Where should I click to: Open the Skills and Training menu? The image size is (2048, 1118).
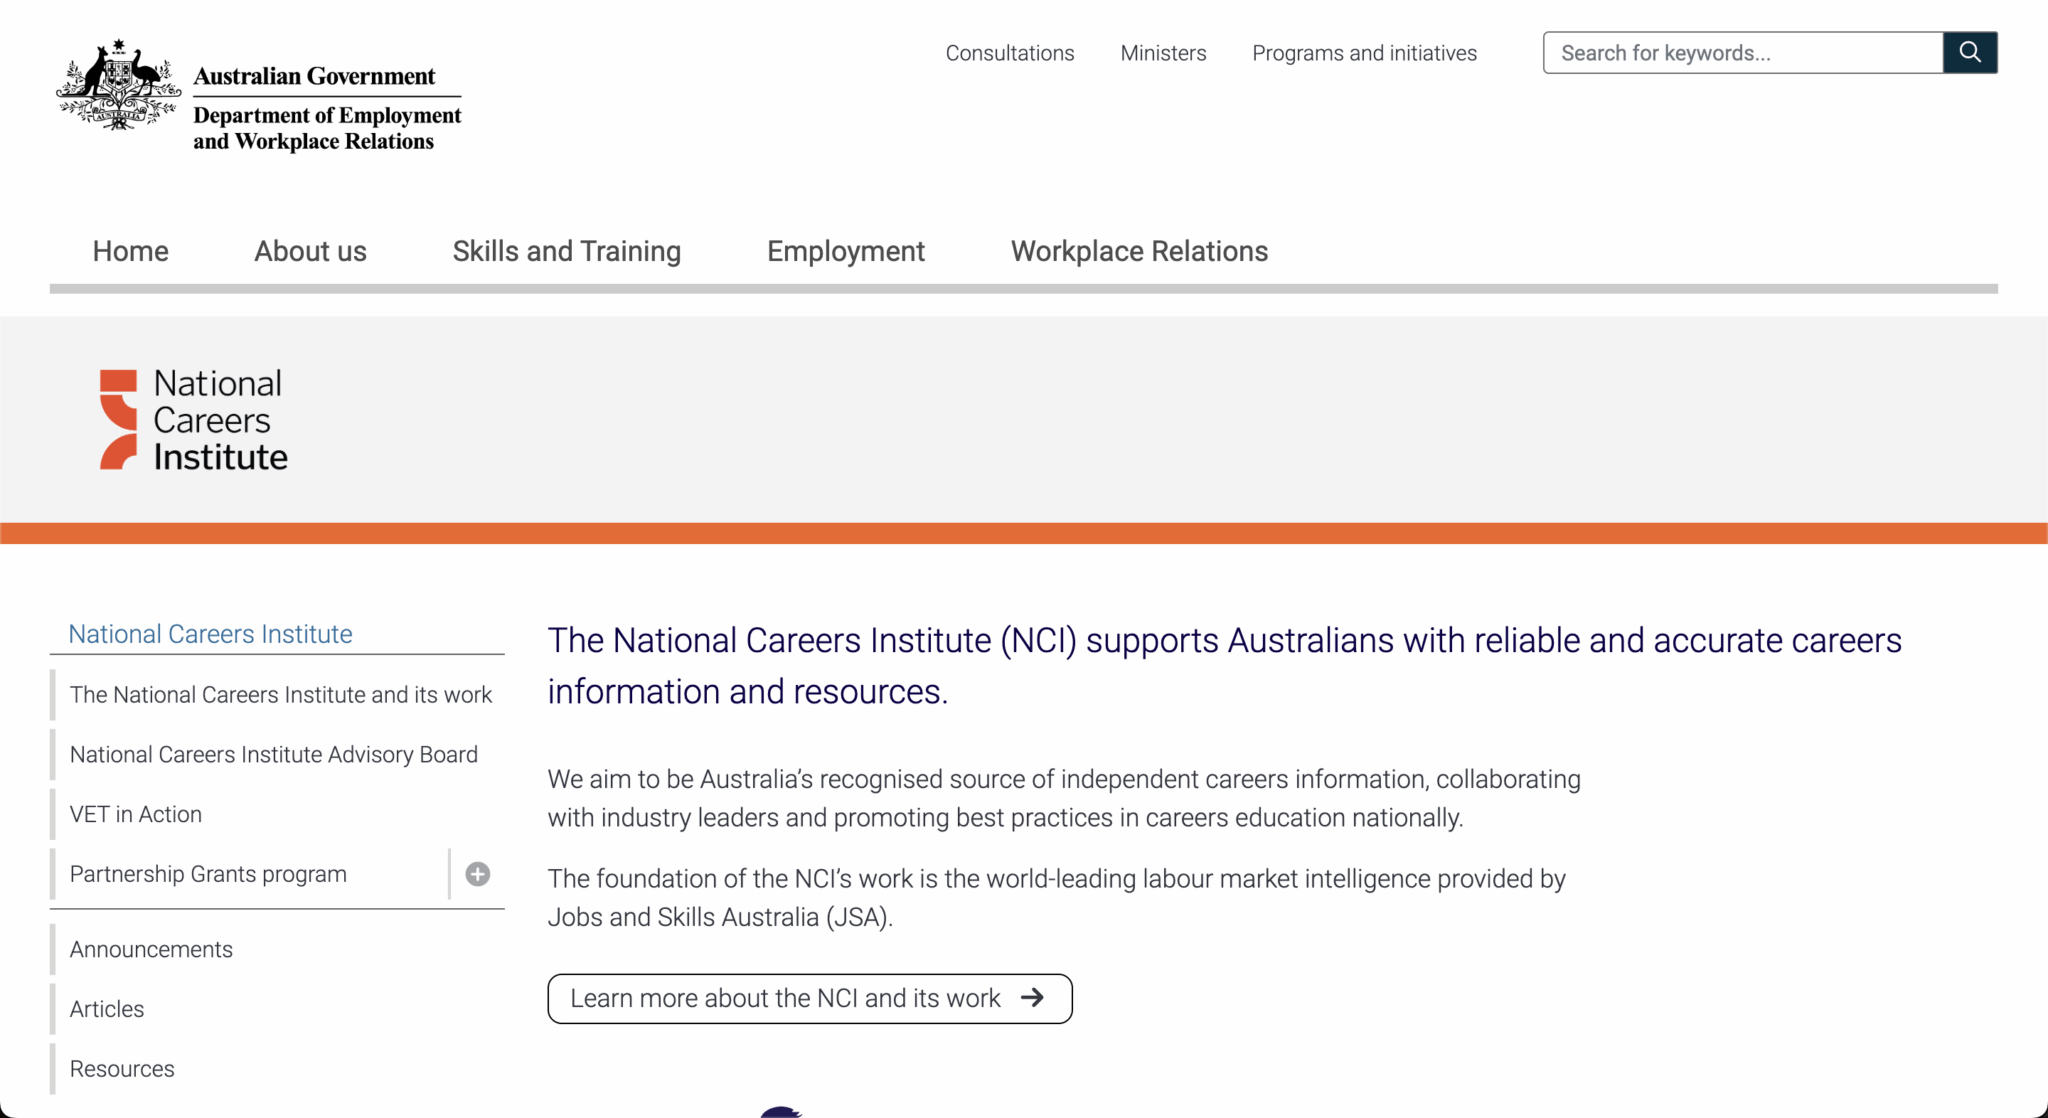[567, 251]
